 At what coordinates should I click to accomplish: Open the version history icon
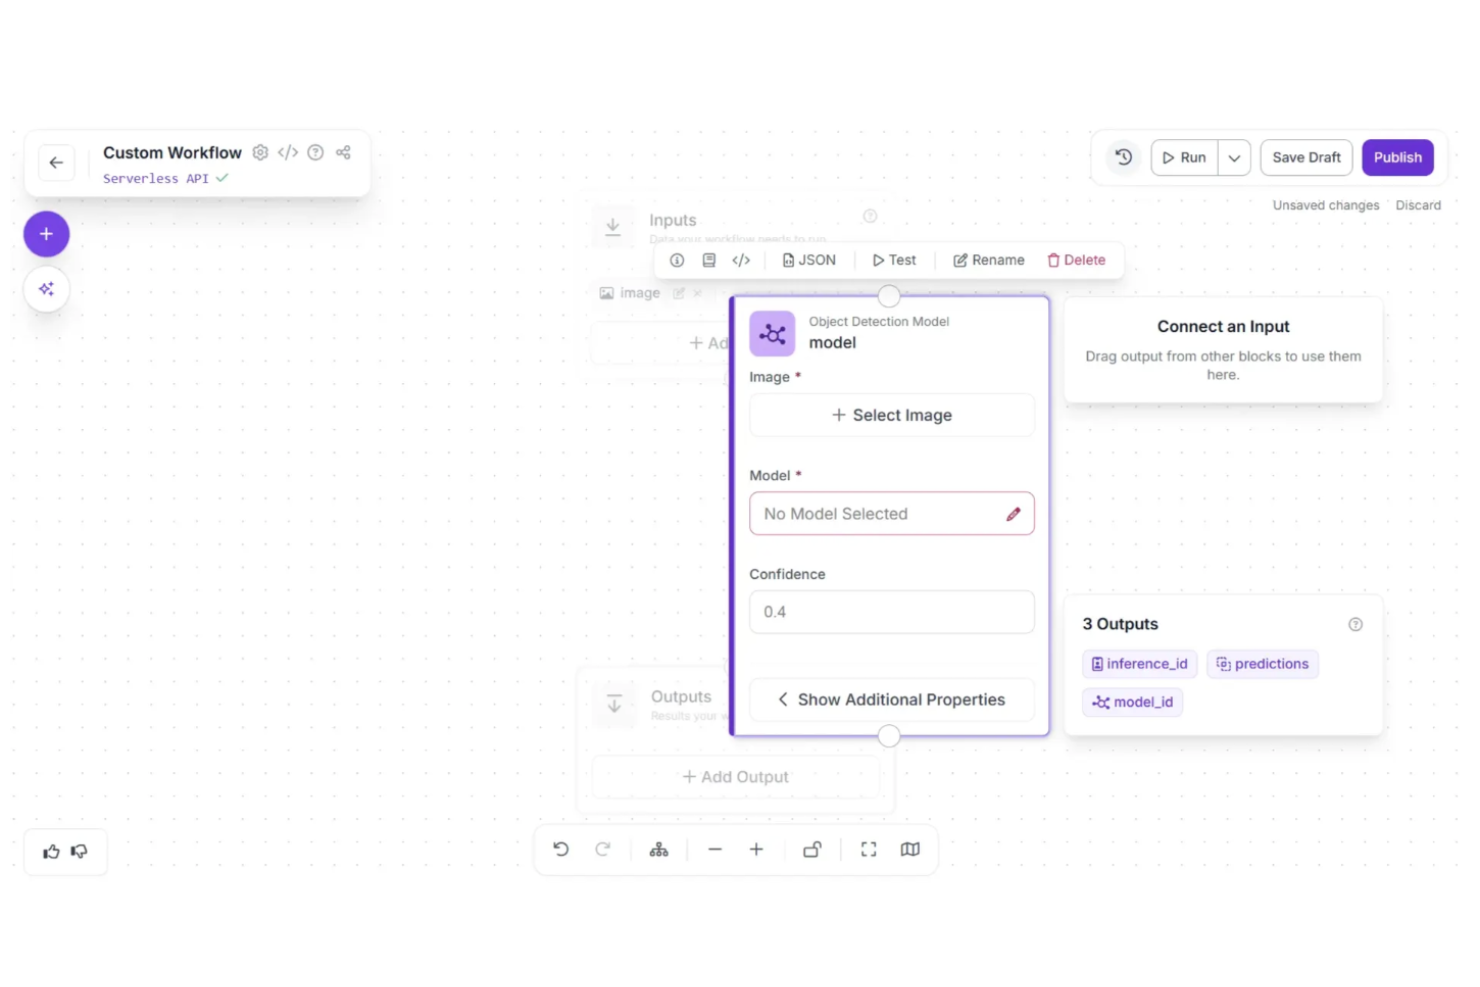click(x=1123, y=157)
